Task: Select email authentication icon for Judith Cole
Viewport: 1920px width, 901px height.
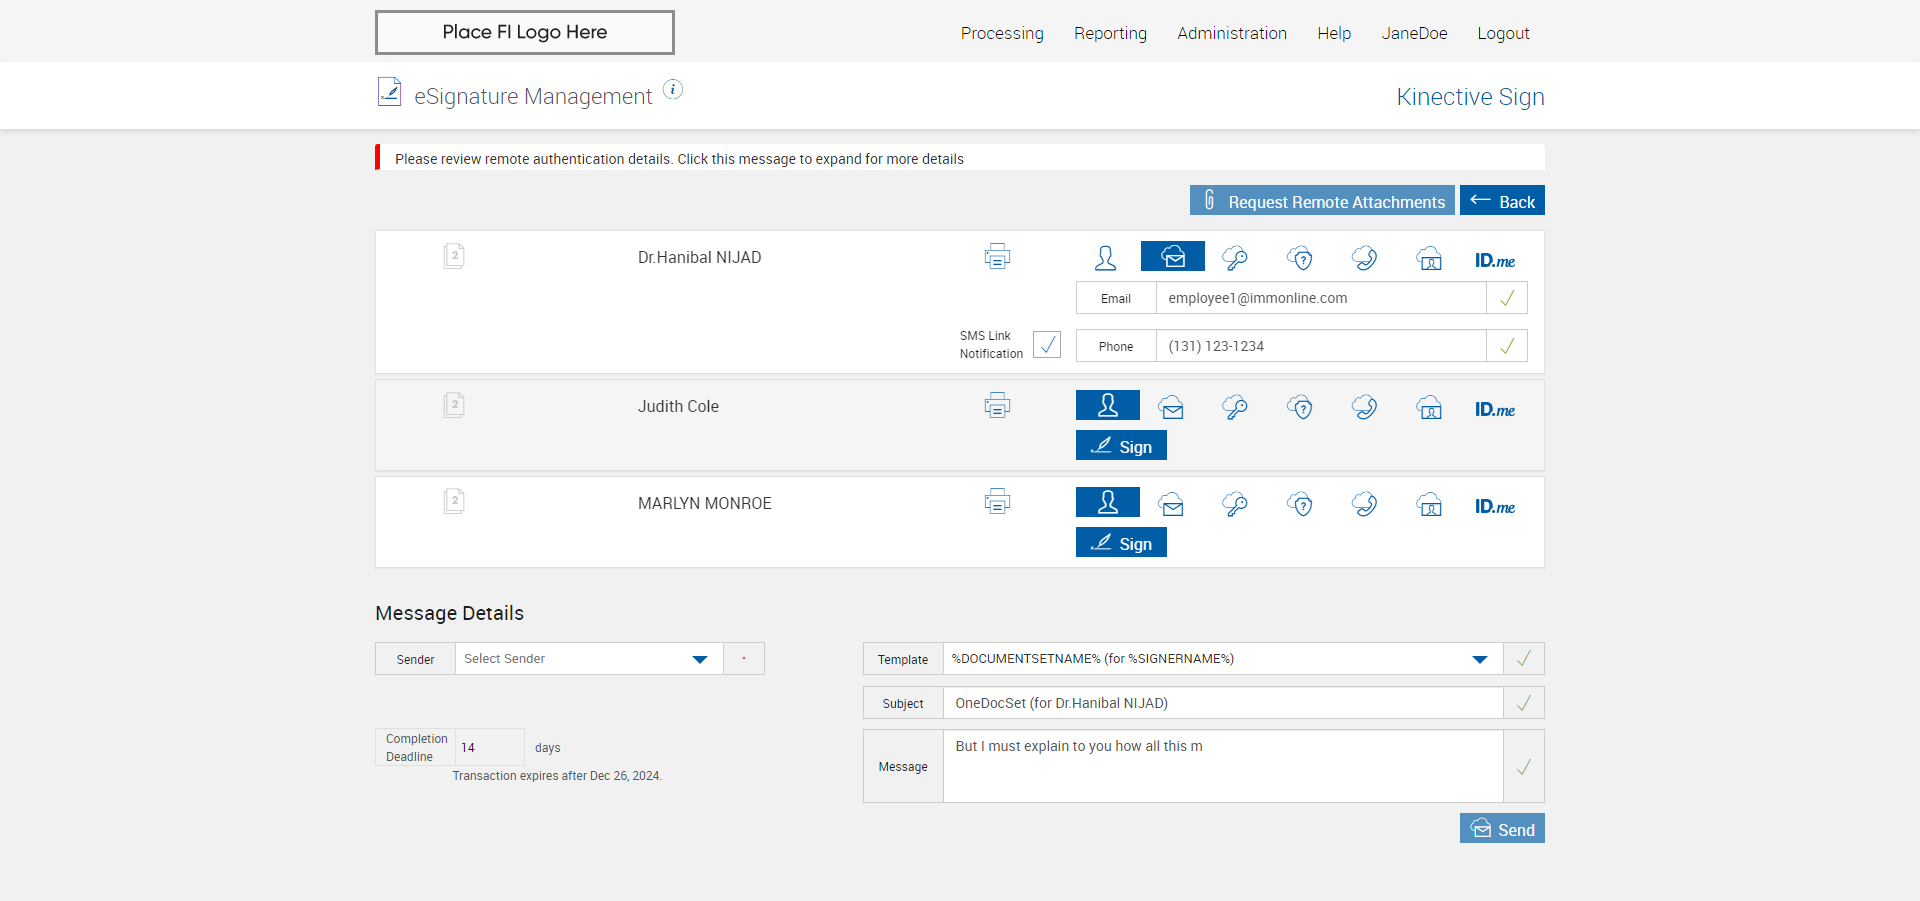Action: [x=1171, y=407]
